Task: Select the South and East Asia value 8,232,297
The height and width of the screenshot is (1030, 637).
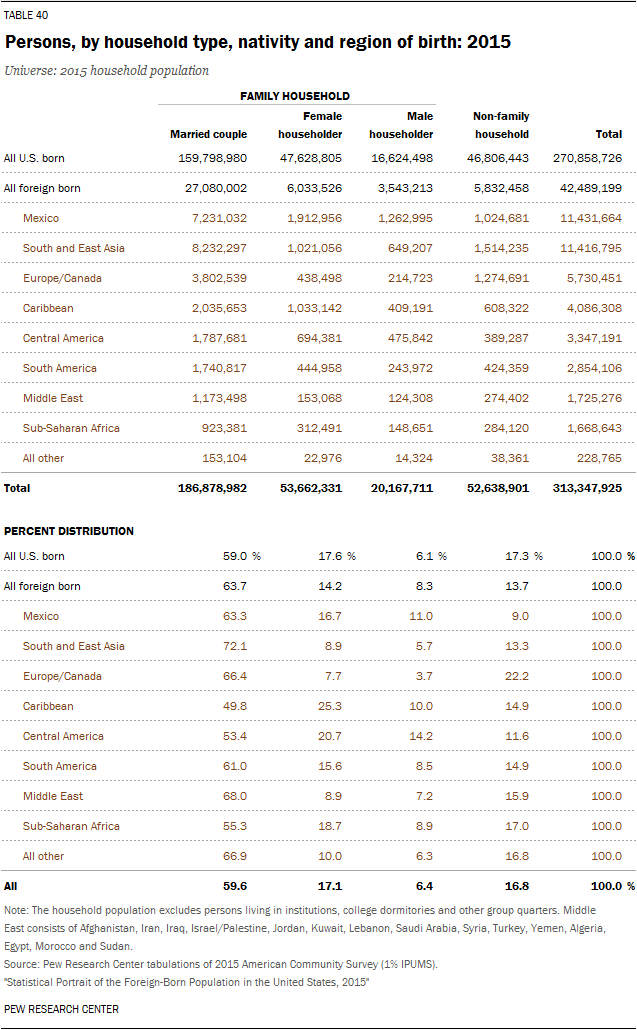Action: click(212, 248)
